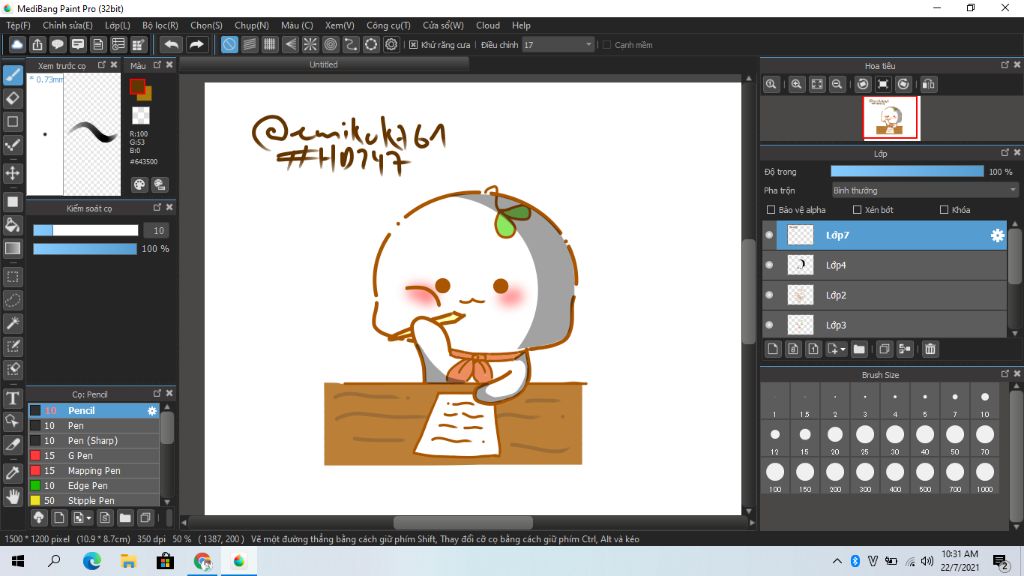
Task: Select the Brush tool in left toolbar
Action: 12,75
